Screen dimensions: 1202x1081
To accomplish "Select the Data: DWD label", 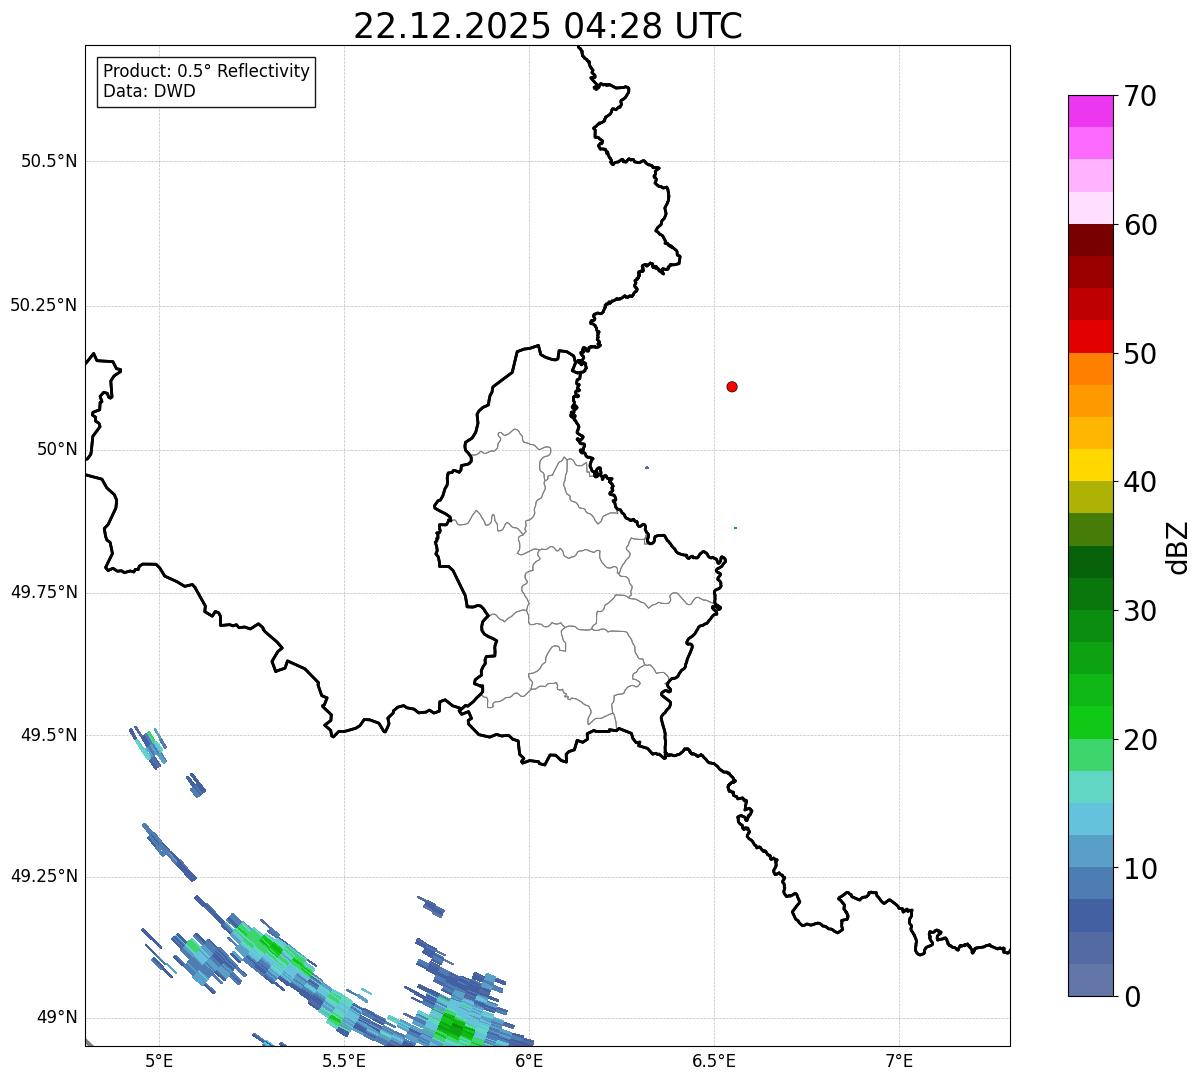I will (149, 92).
